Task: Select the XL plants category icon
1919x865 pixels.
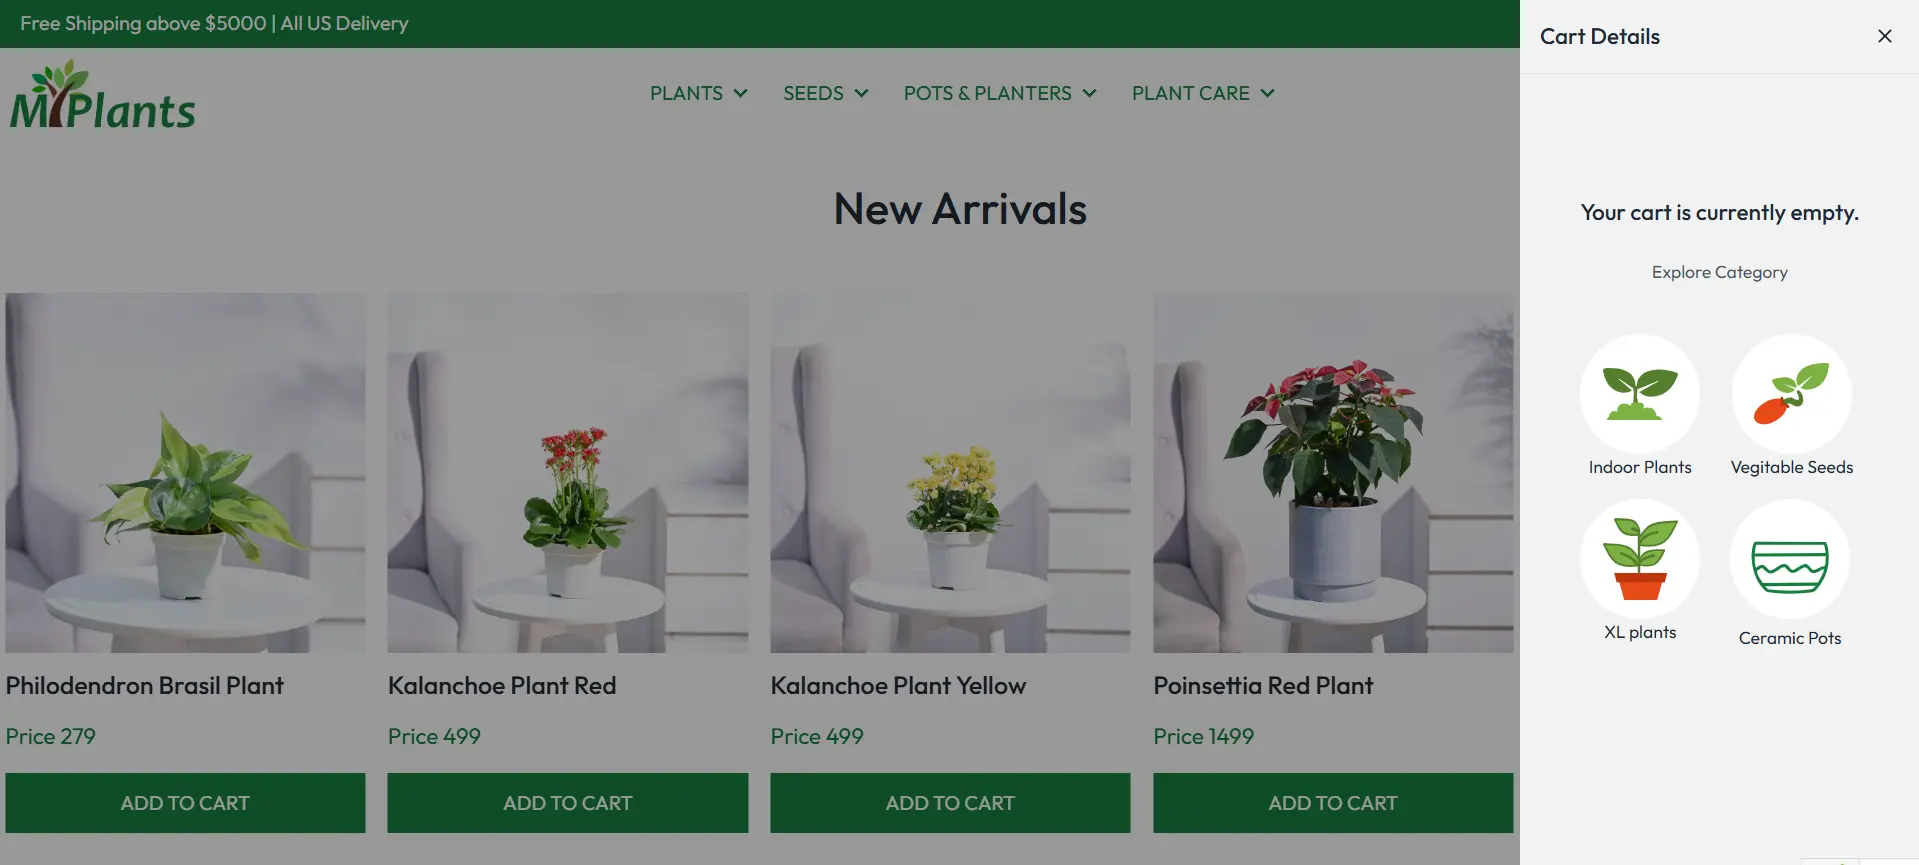Action: pos(1640,559)
